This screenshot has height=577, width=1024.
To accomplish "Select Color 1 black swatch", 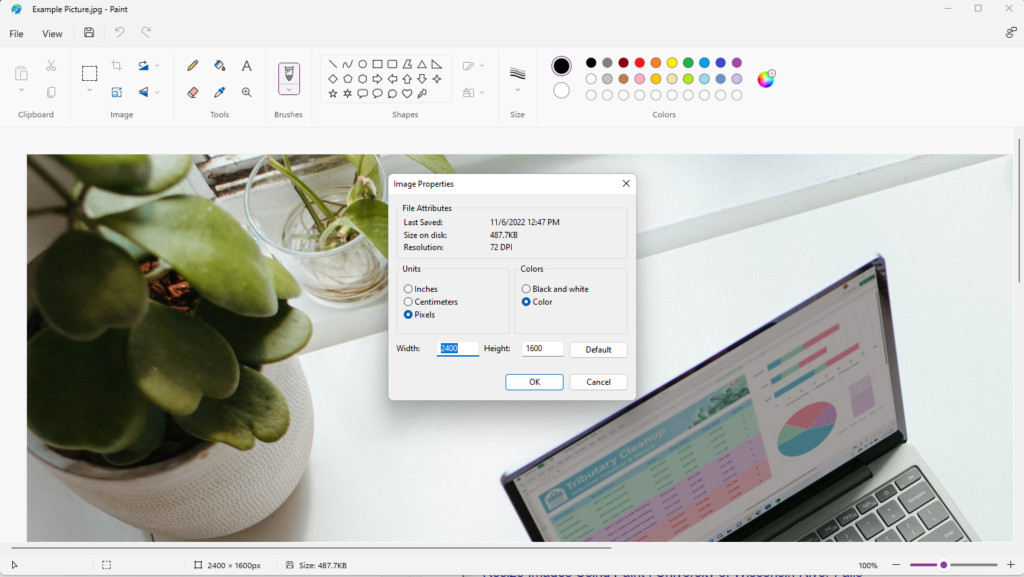I will click(561, 66).
